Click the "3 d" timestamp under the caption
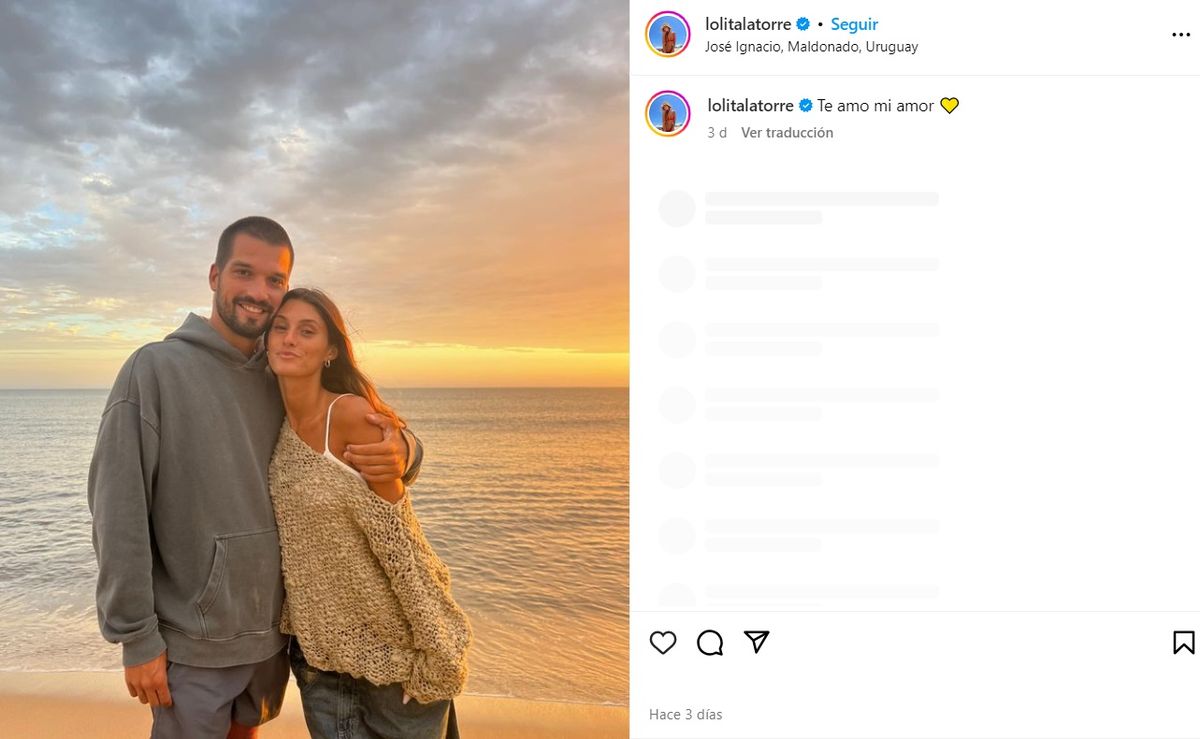This screenshot has height=739, width=1200. click(717, 132)
